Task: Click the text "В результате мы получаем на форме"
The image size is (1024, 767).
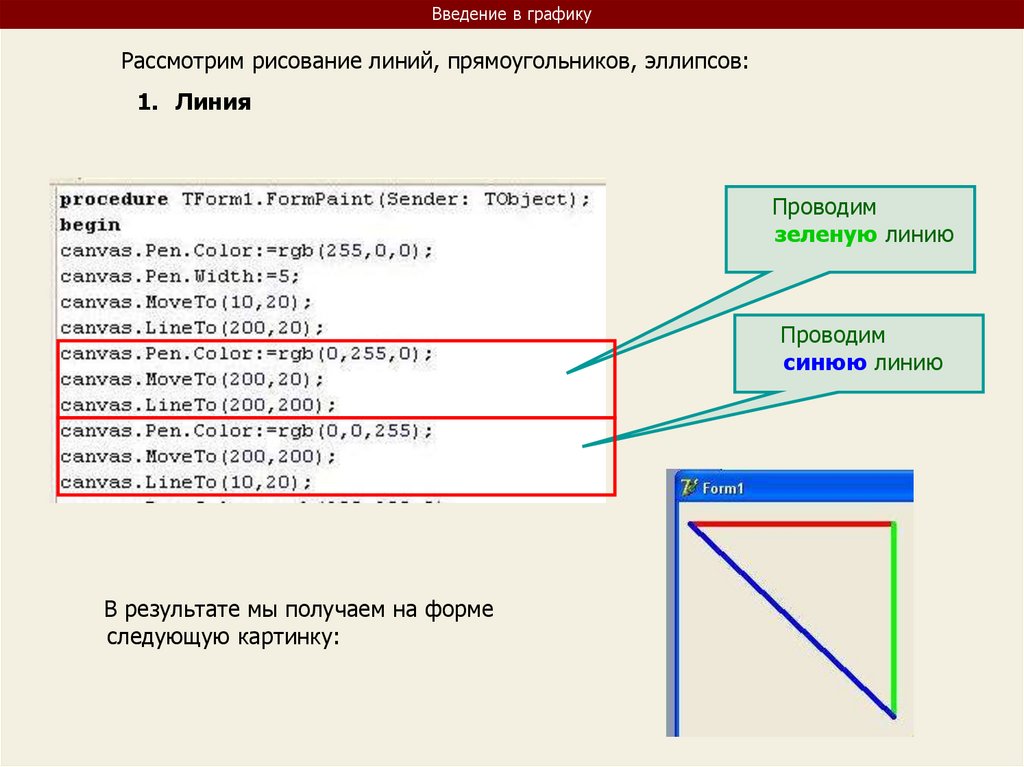Action: coord(299,609)
